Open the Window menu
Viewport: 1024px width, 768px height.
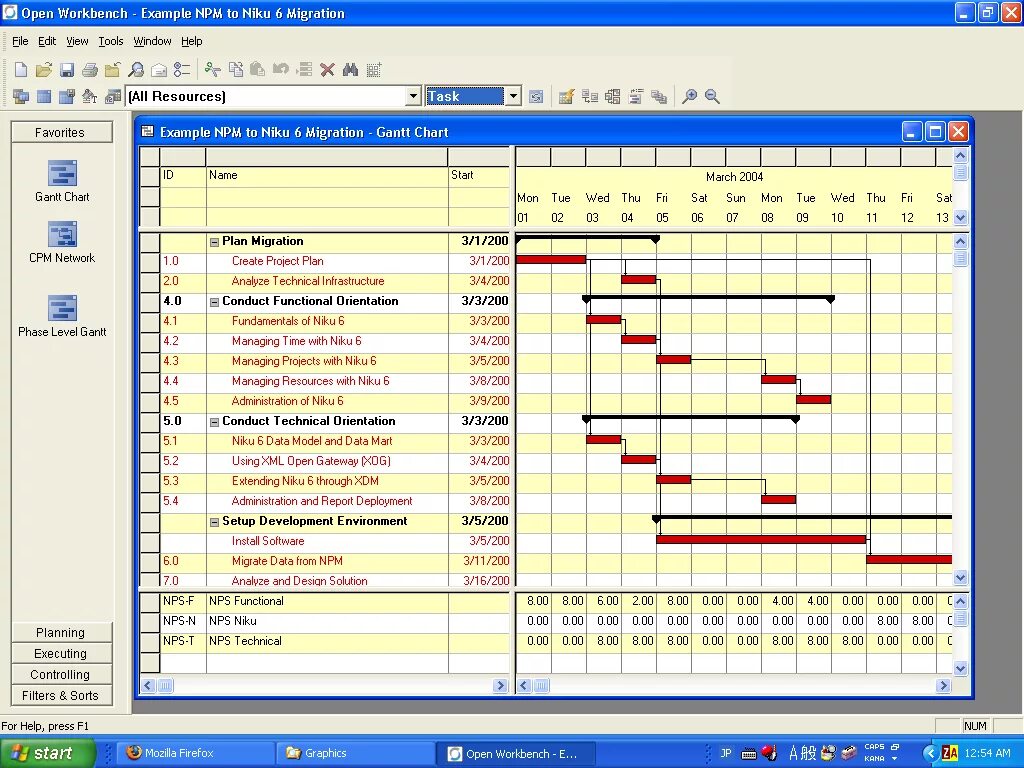[152, 41]
